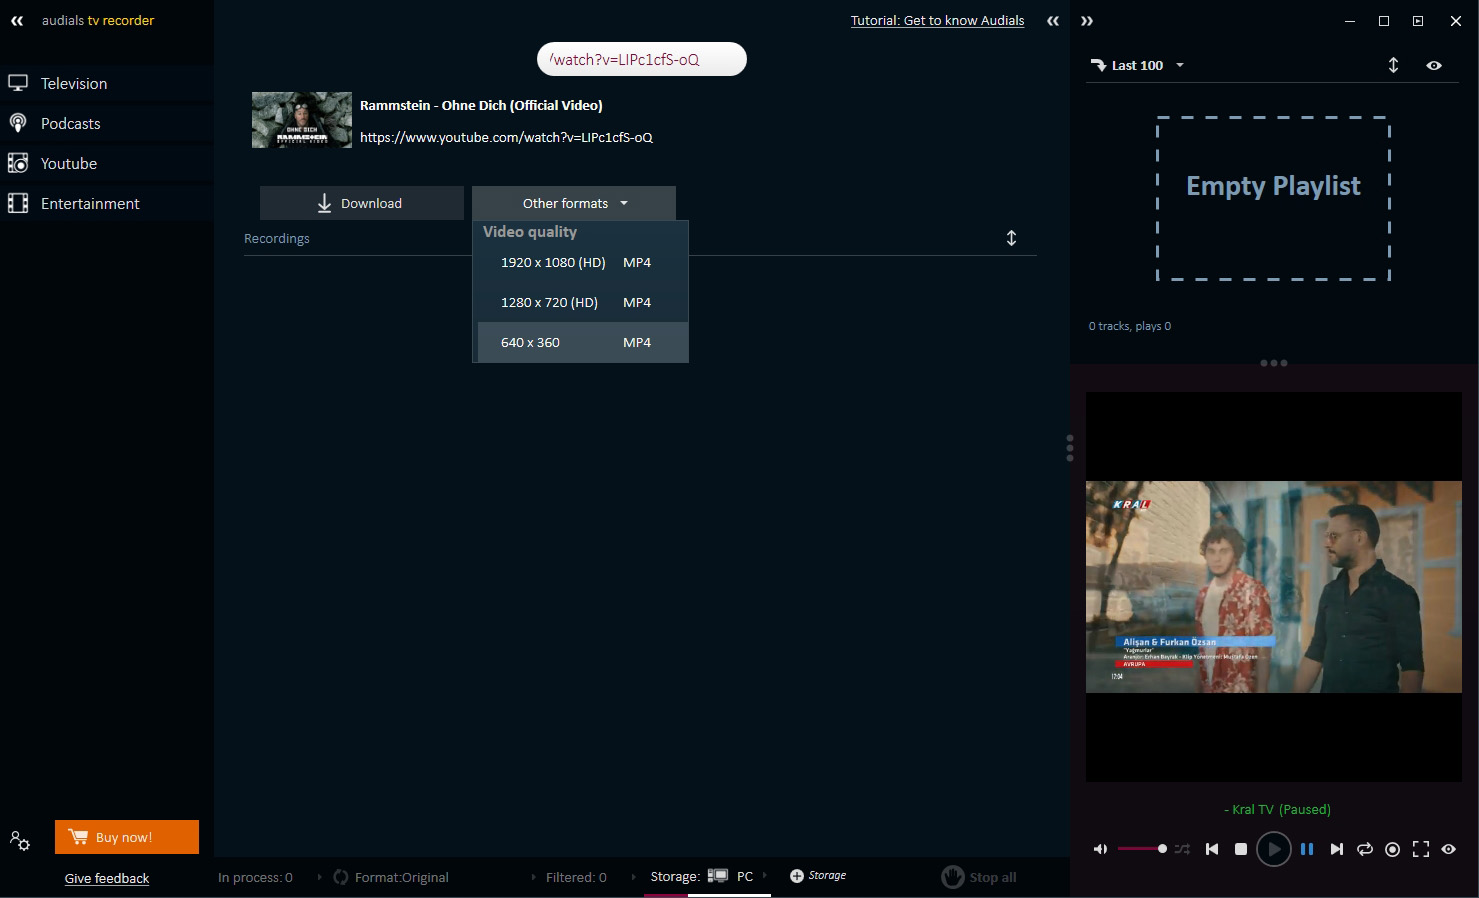This screenshot has width=1479, height=898.
Task: Click the three-dot splitter above video
Action: click(1274, 363)
